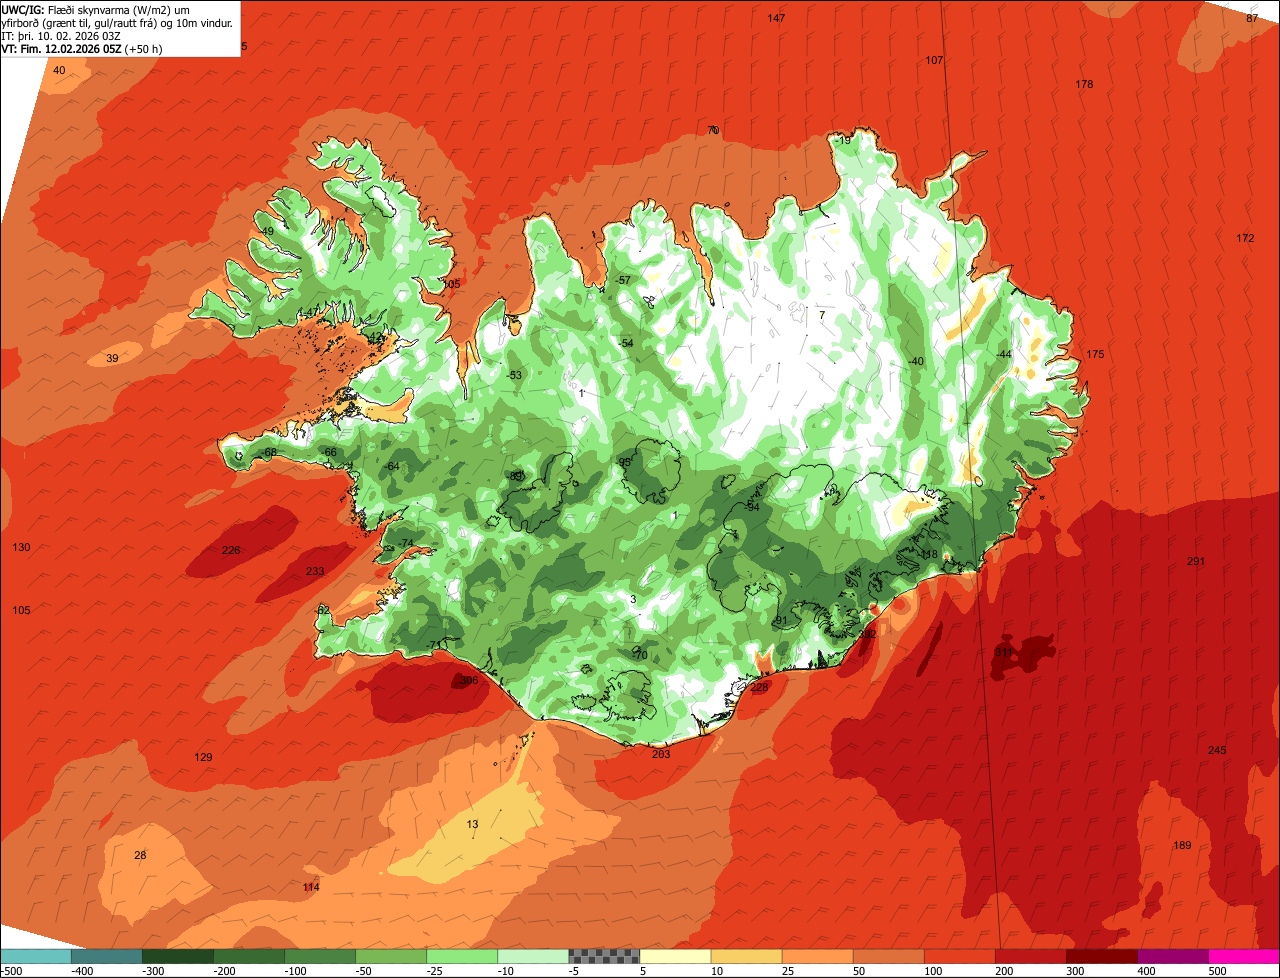Click the flux value 147 at the top edge
This screenshot has width=1280, height=978.
point(776,19)
